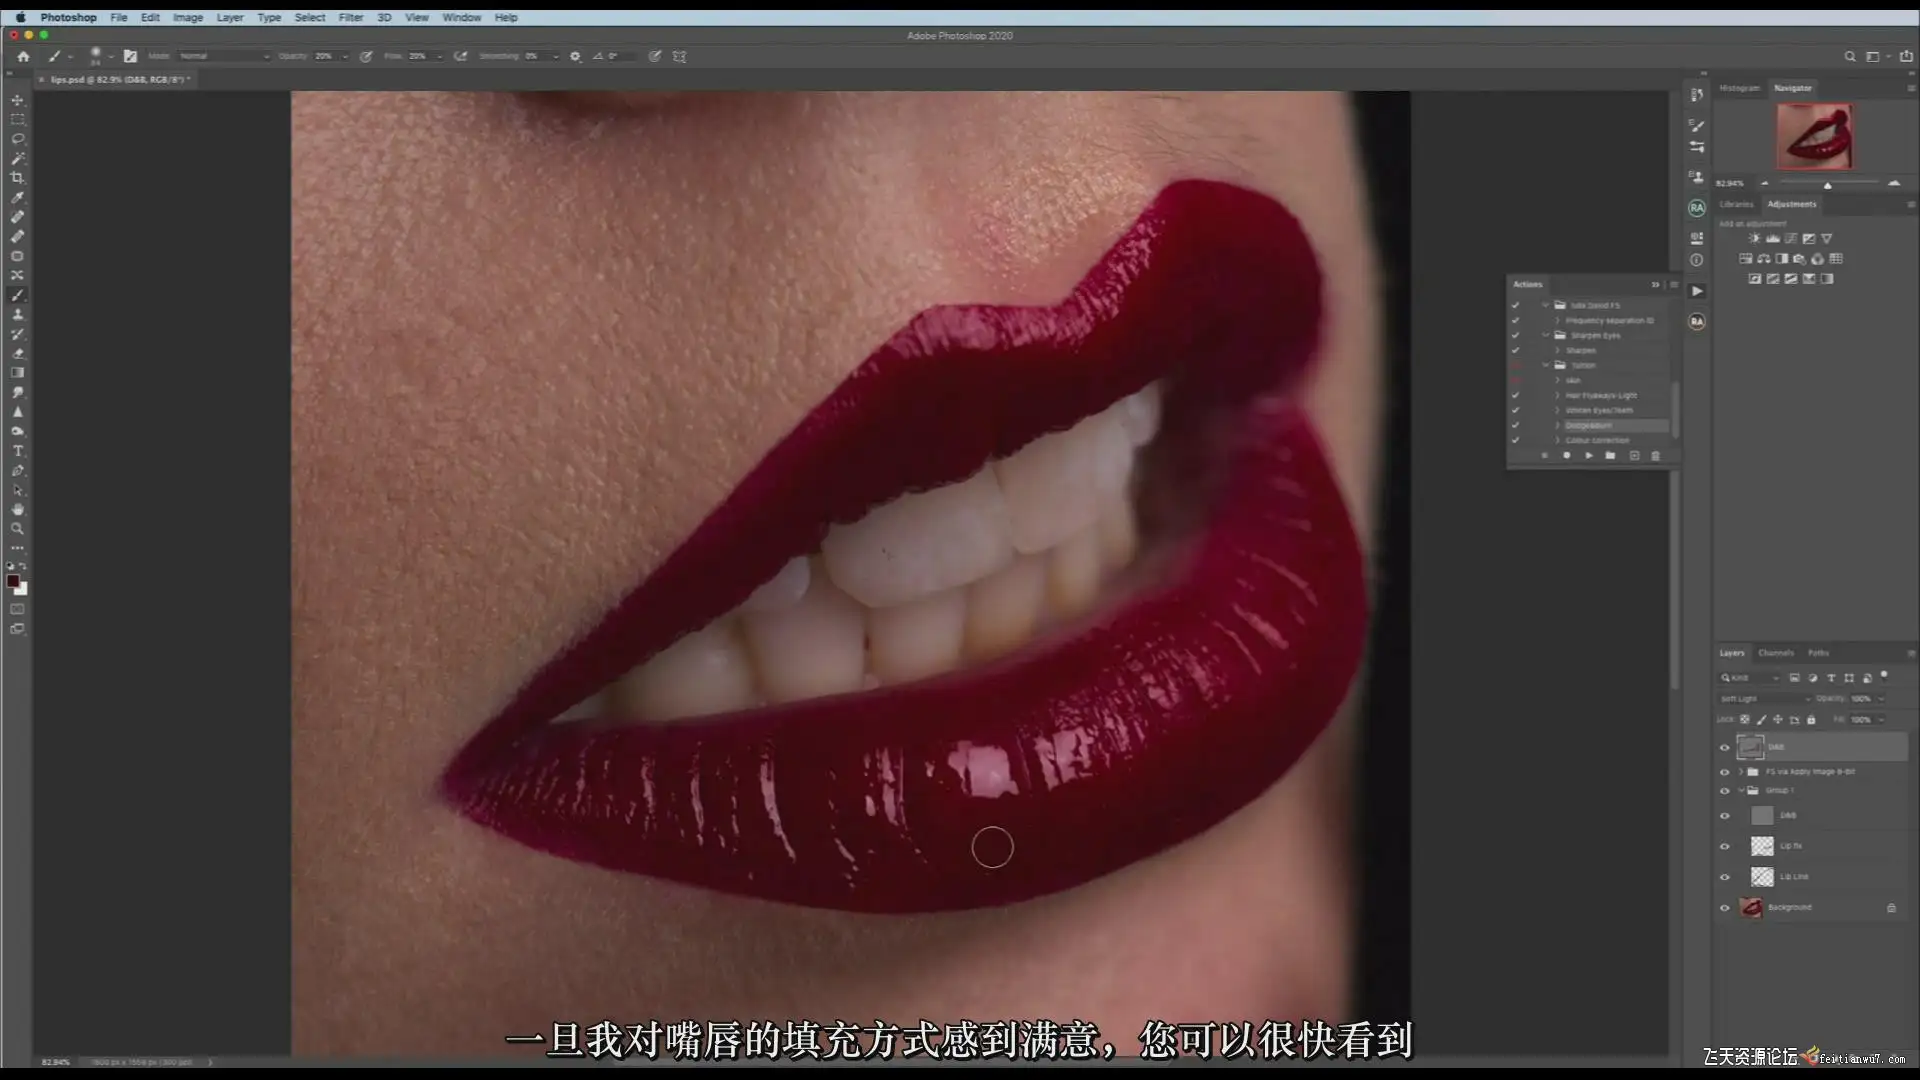Open the Apple menu

pos(20,18)
